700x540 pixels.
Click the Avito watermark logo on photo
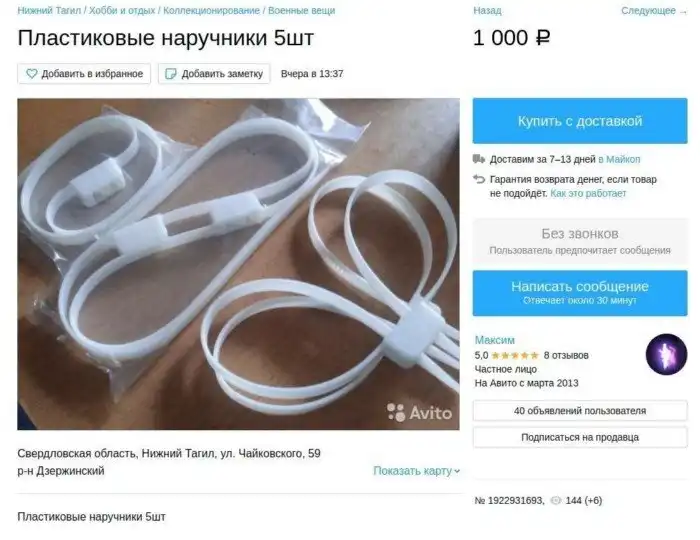point(420,413)
